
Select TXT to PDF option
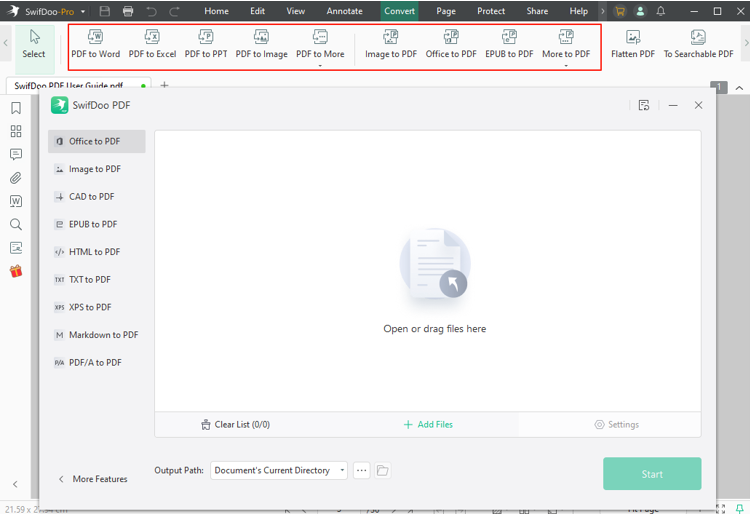97,280
